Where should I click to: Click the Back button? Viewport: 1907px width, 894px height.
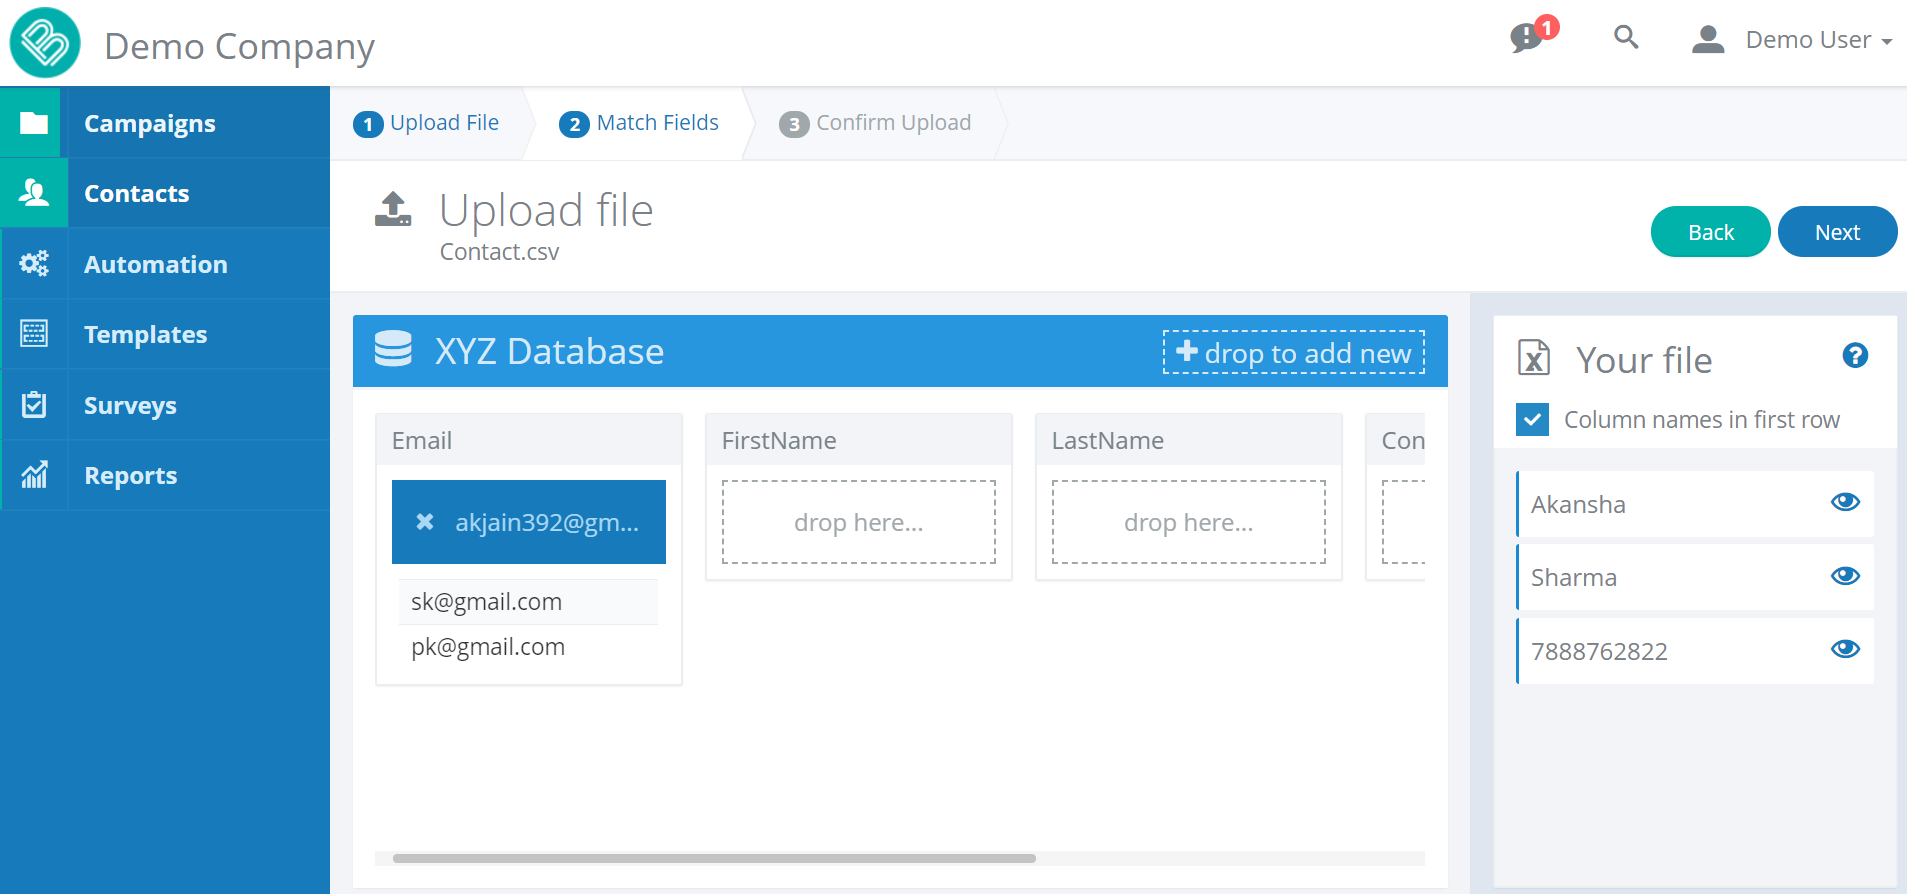1710,232
